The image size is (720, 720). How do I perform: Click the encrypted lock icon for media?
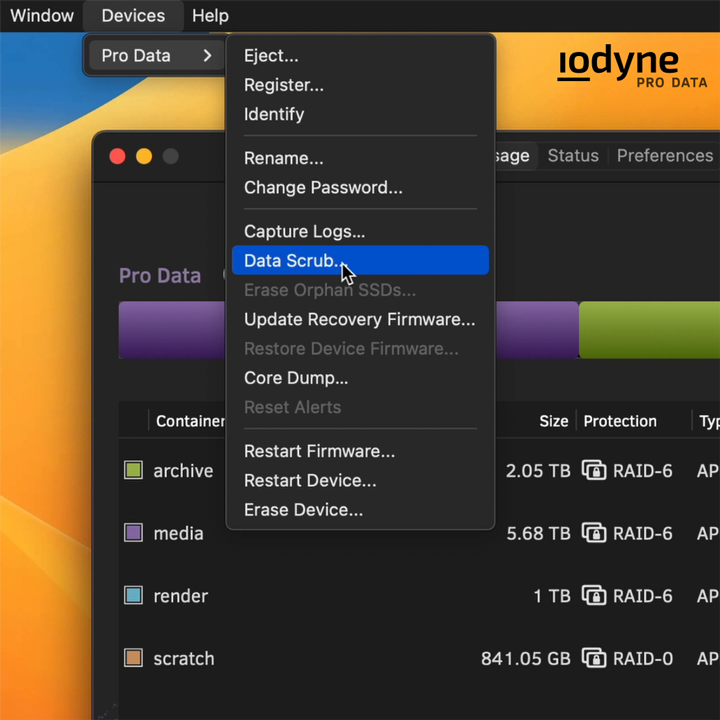[594, 533]
